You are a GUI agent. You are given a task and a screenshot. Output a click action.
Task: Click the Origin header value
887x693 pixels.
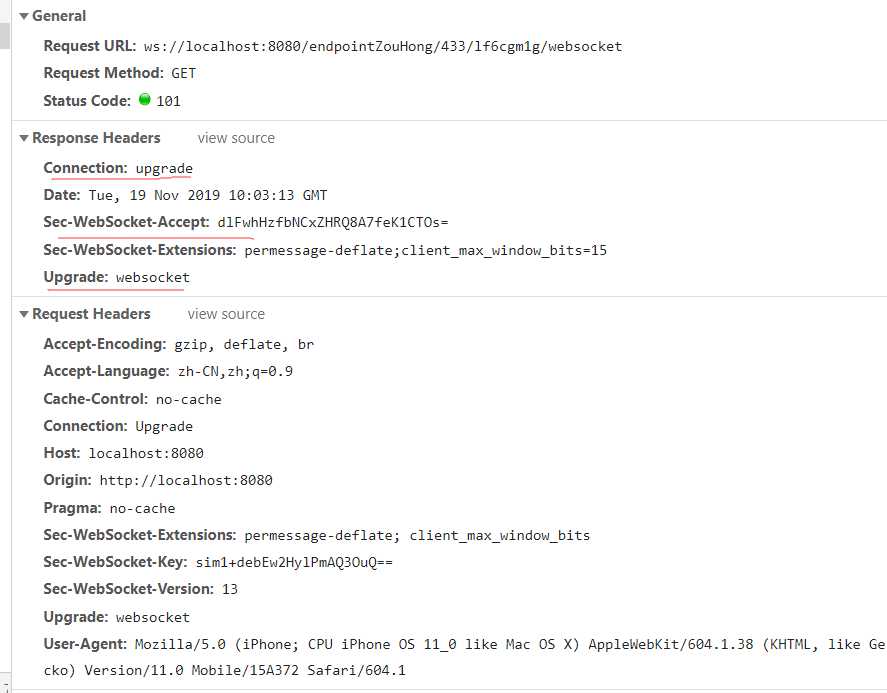click(x=185, y=480)
